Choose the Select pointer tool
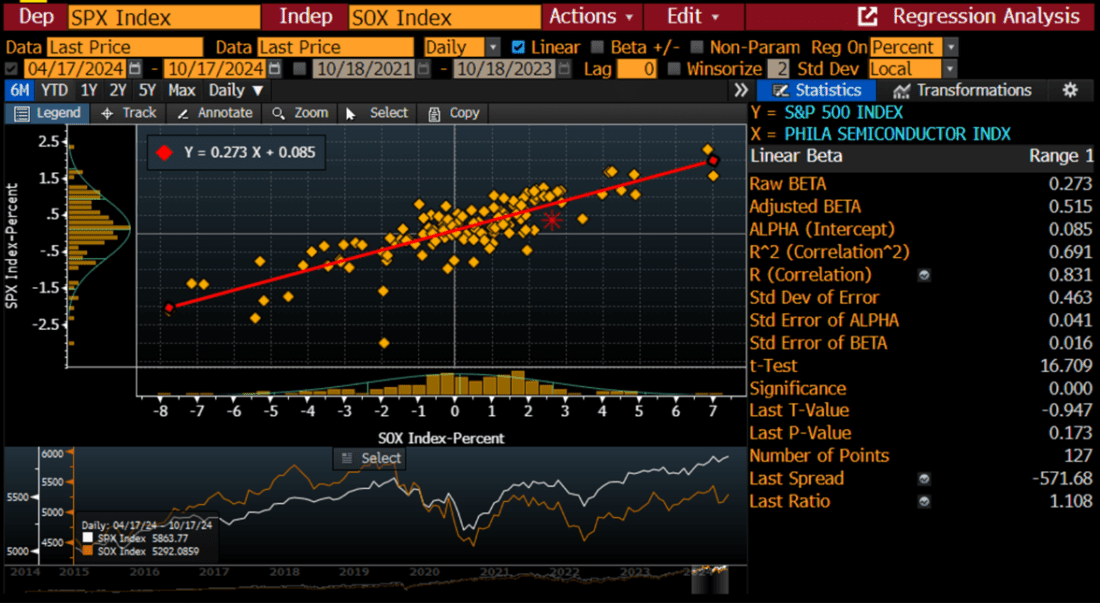Viewport: 1100px width, 603px height. pos(377,113)
